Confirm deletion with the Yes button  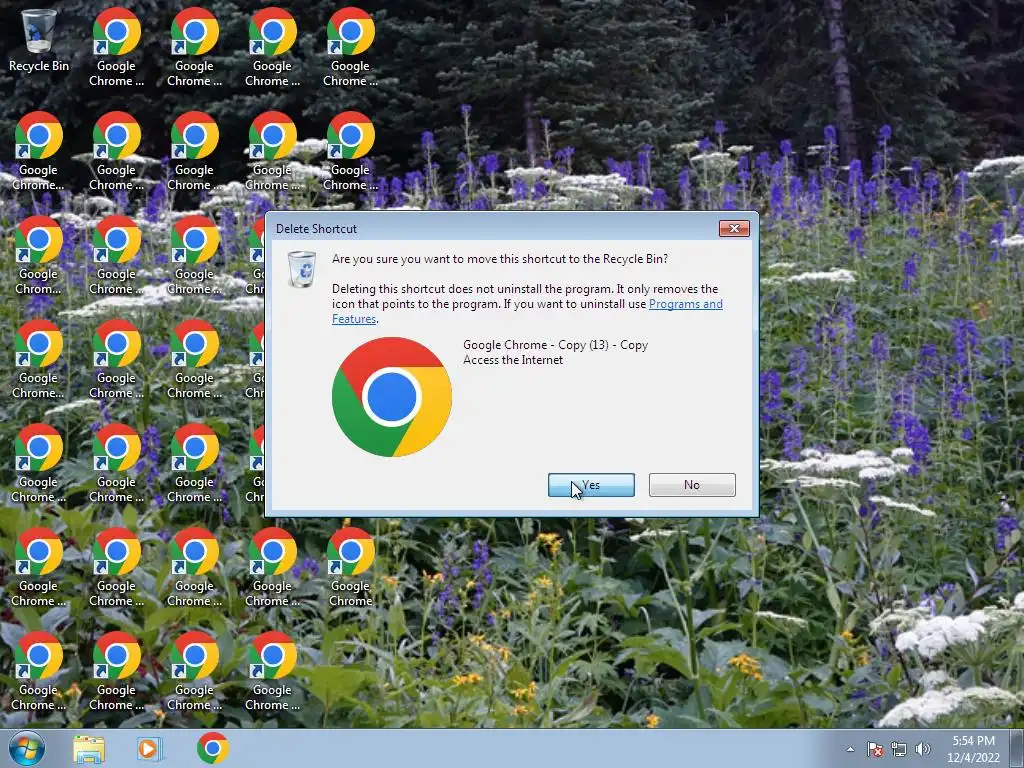(591, 485)
